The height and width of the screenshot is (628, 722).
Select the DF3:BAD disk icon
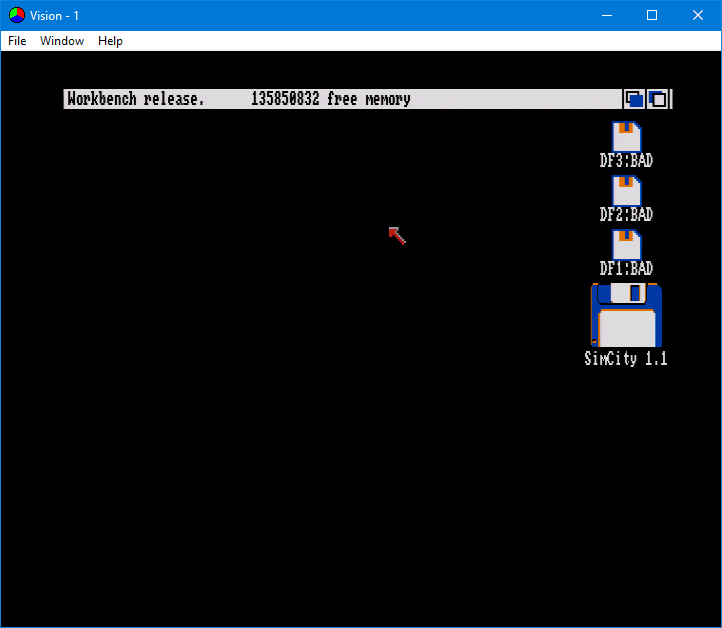[626, 136]
